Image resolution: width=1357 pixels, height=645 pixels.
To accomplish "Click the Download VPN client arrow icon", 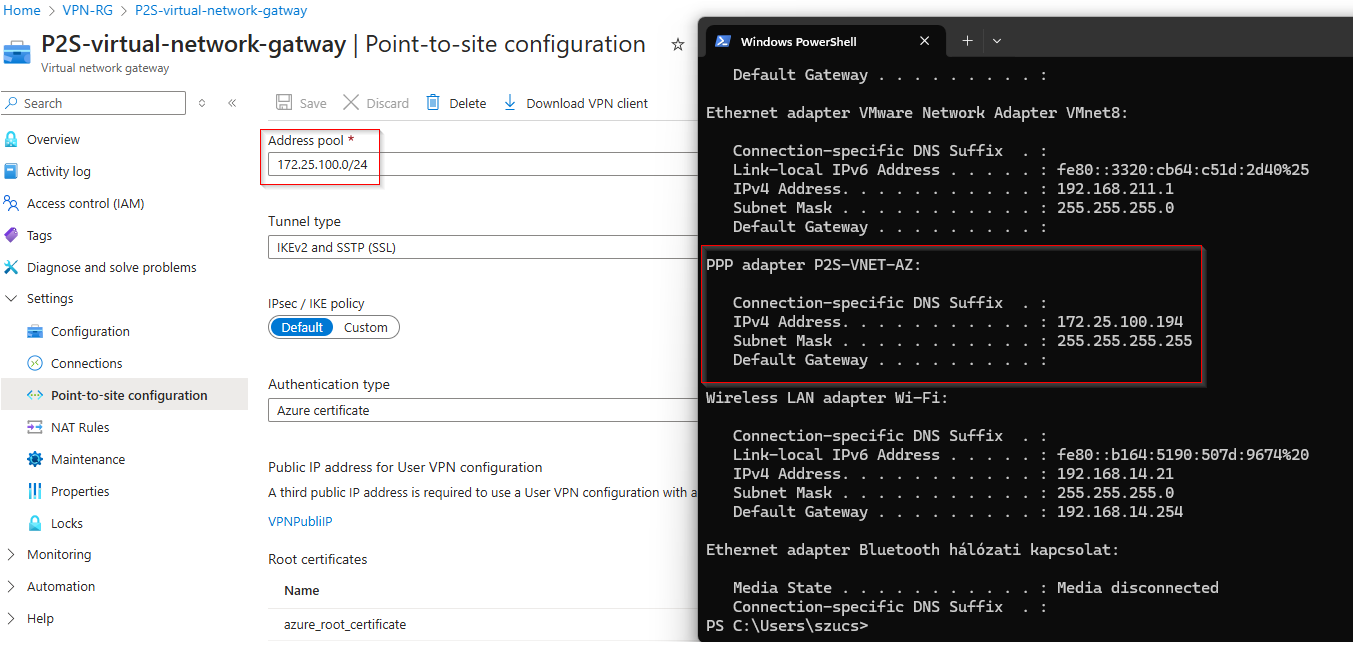I will coord(510,103).
